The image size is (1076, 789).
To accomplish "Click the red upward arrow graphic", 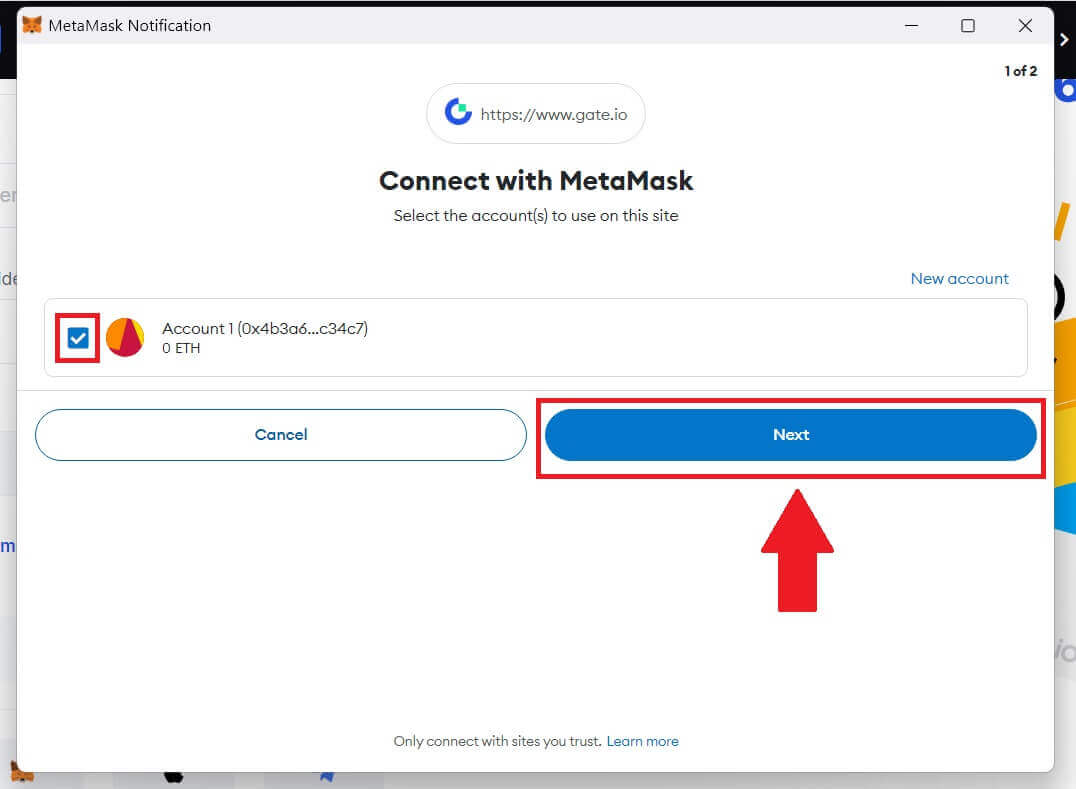I will tap(797, 550).
